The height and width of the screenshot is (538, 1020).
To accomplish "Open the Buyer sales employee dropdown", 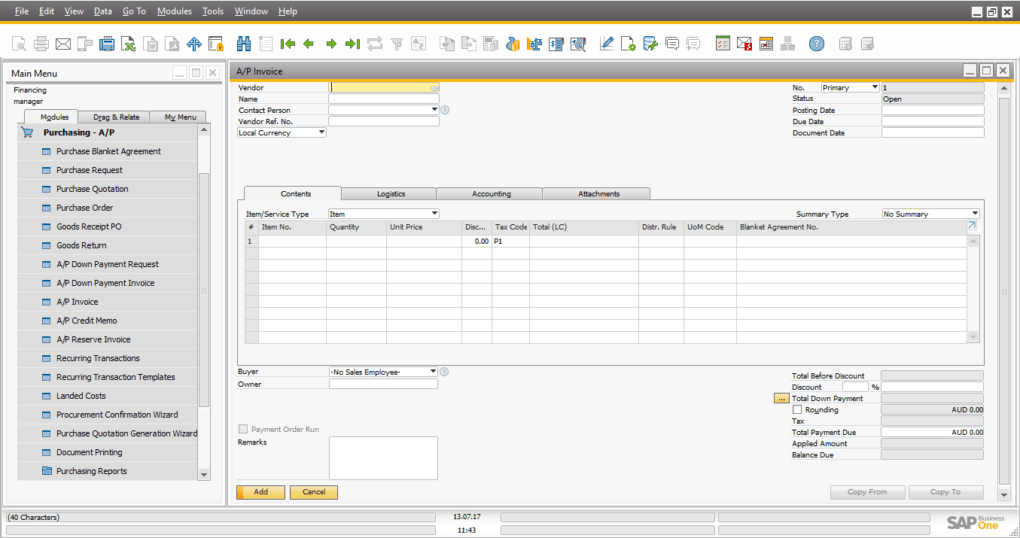I will tap(433, 371).
